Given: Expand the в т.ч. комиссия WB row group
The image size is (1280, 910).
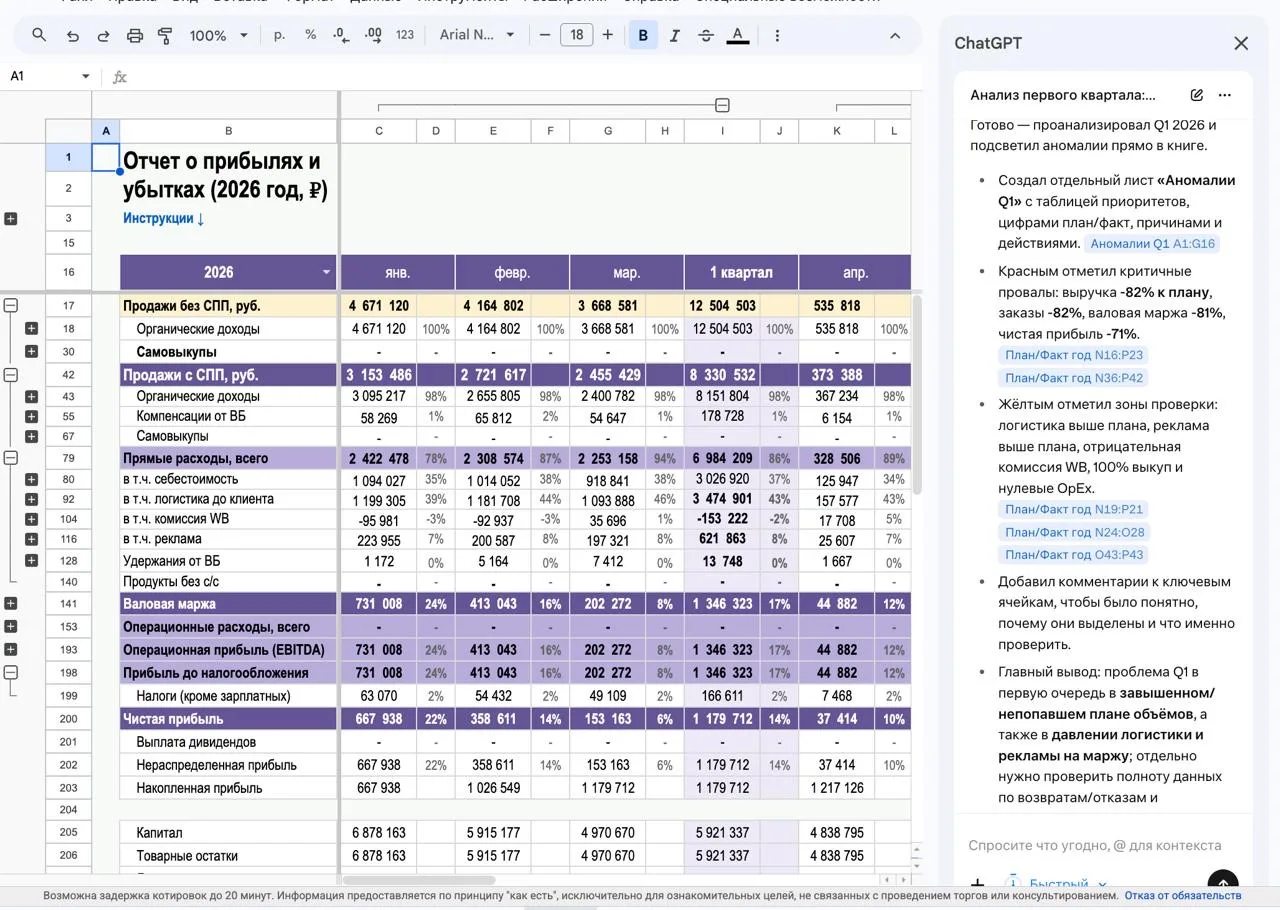Looking at the screenshot, I should [x=31, y=519].
